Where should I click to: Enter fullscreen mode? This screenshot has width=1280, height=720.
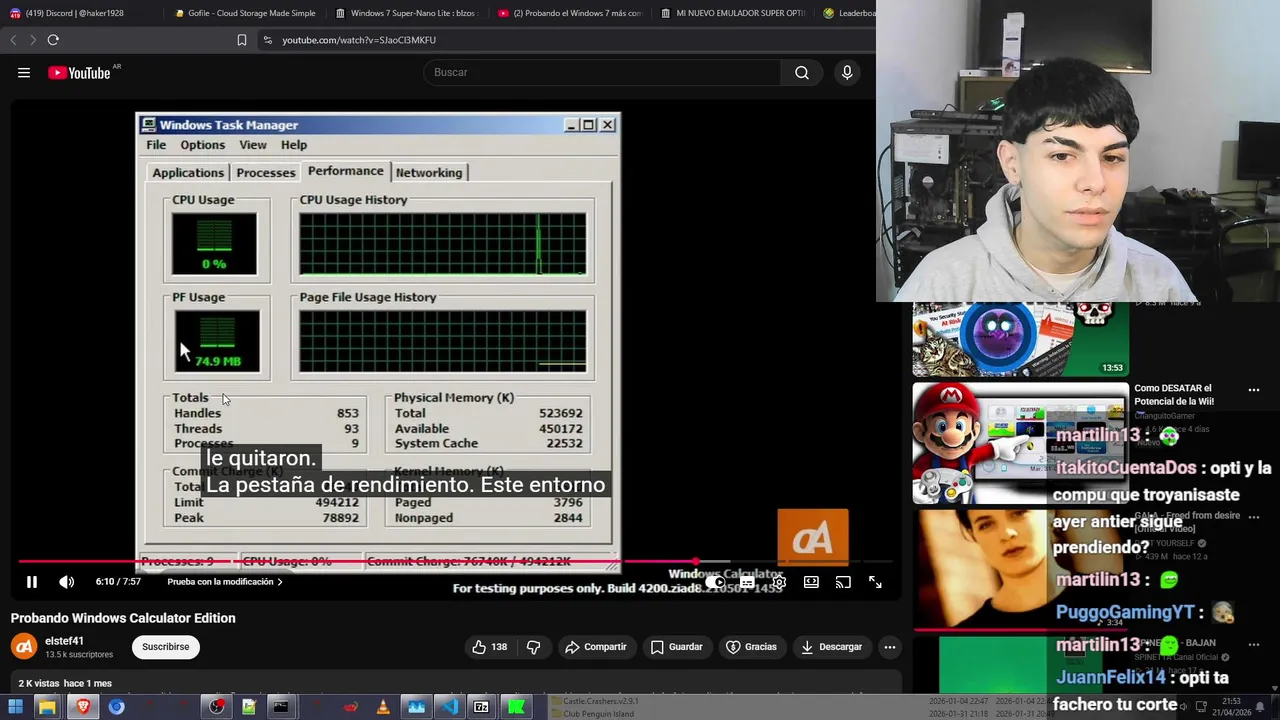[x=875, y=581]
